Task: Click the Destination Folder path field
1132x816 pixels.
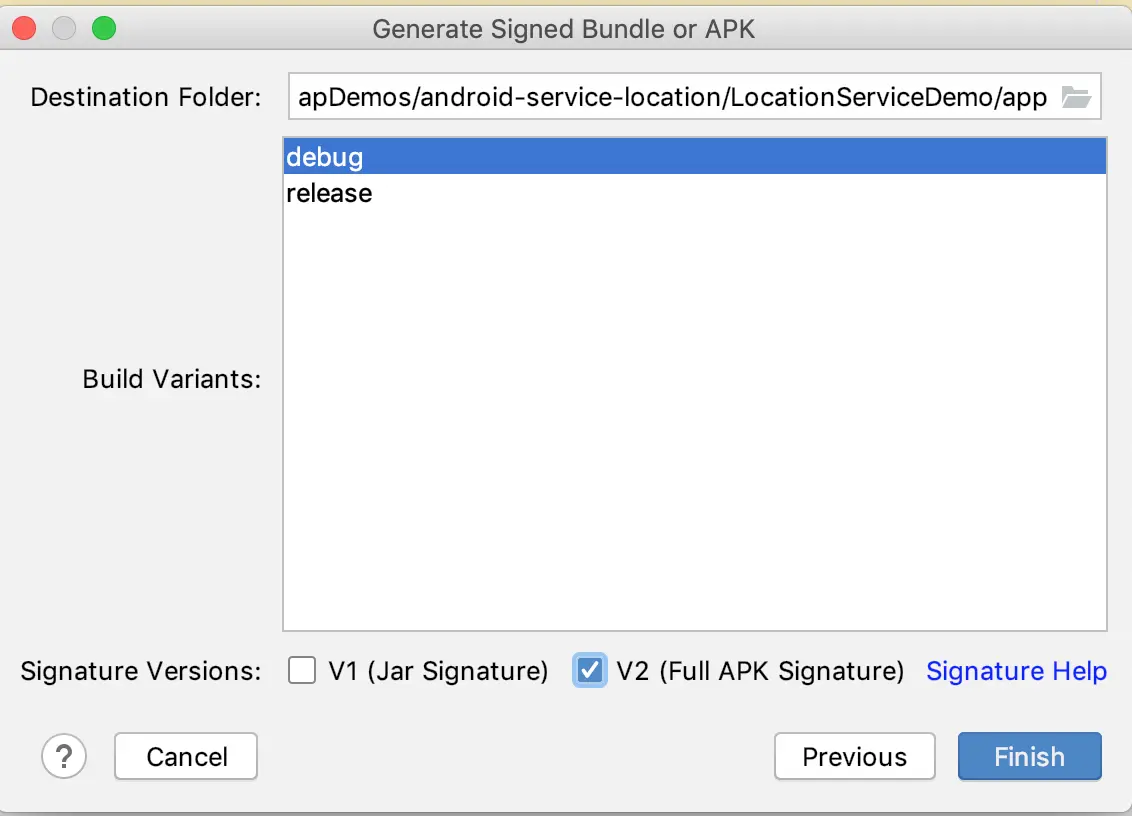Action: [x=670, y=97]
